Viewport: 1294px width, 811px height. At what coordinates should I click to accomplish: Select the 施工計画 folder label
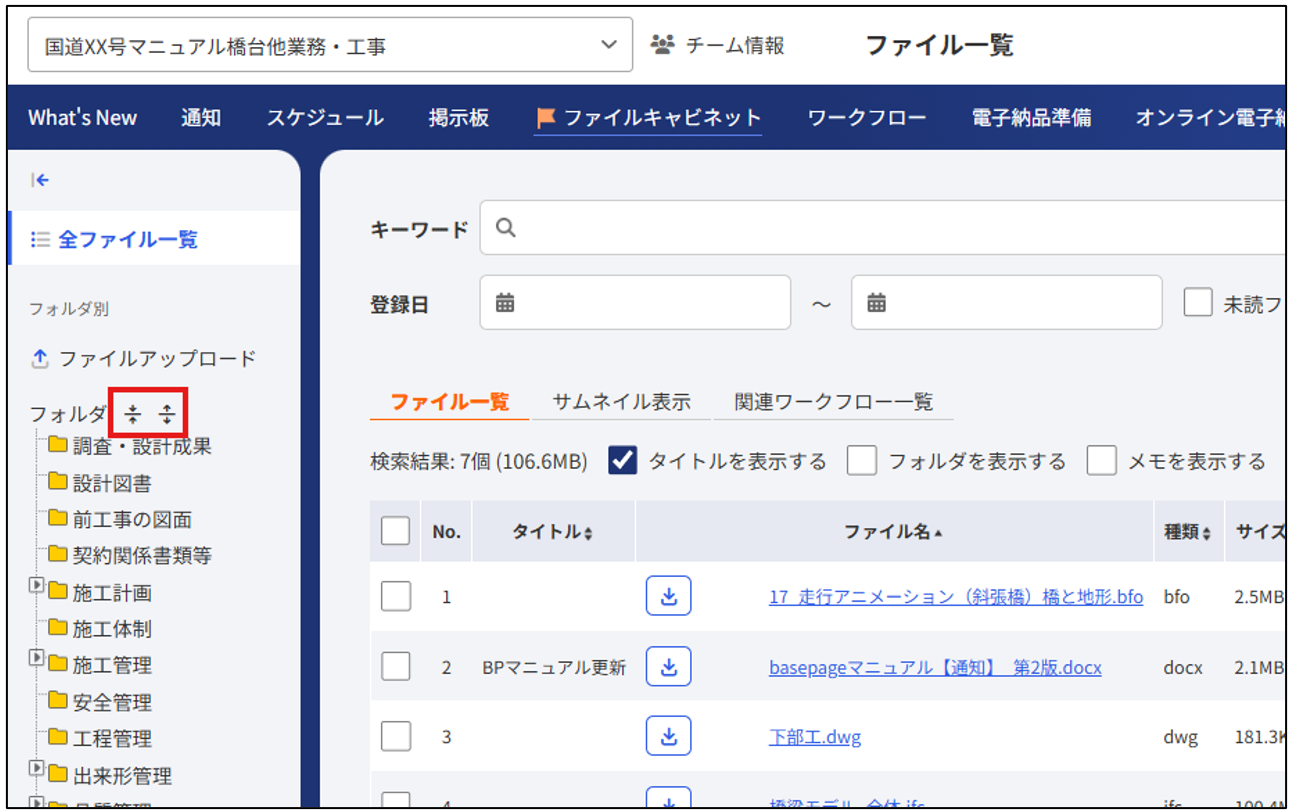click(112, 593)
